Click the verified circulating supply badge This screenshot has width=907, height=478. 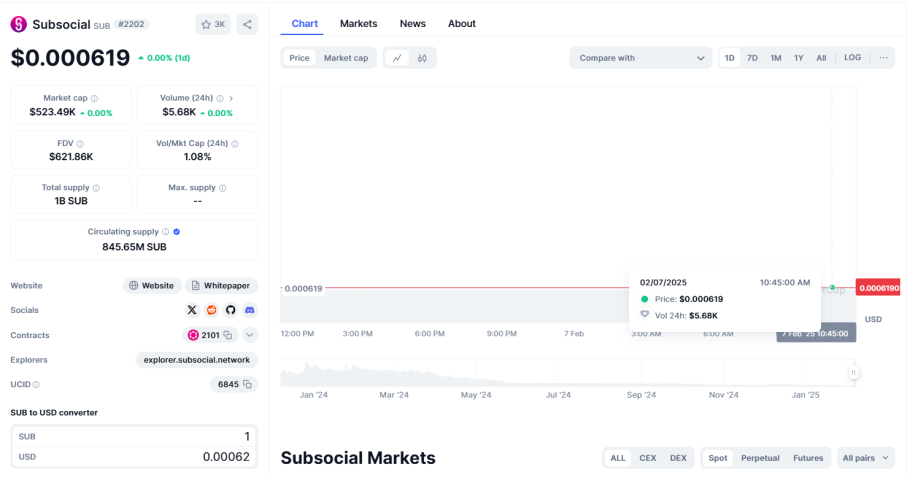click(x=176, y=231)
